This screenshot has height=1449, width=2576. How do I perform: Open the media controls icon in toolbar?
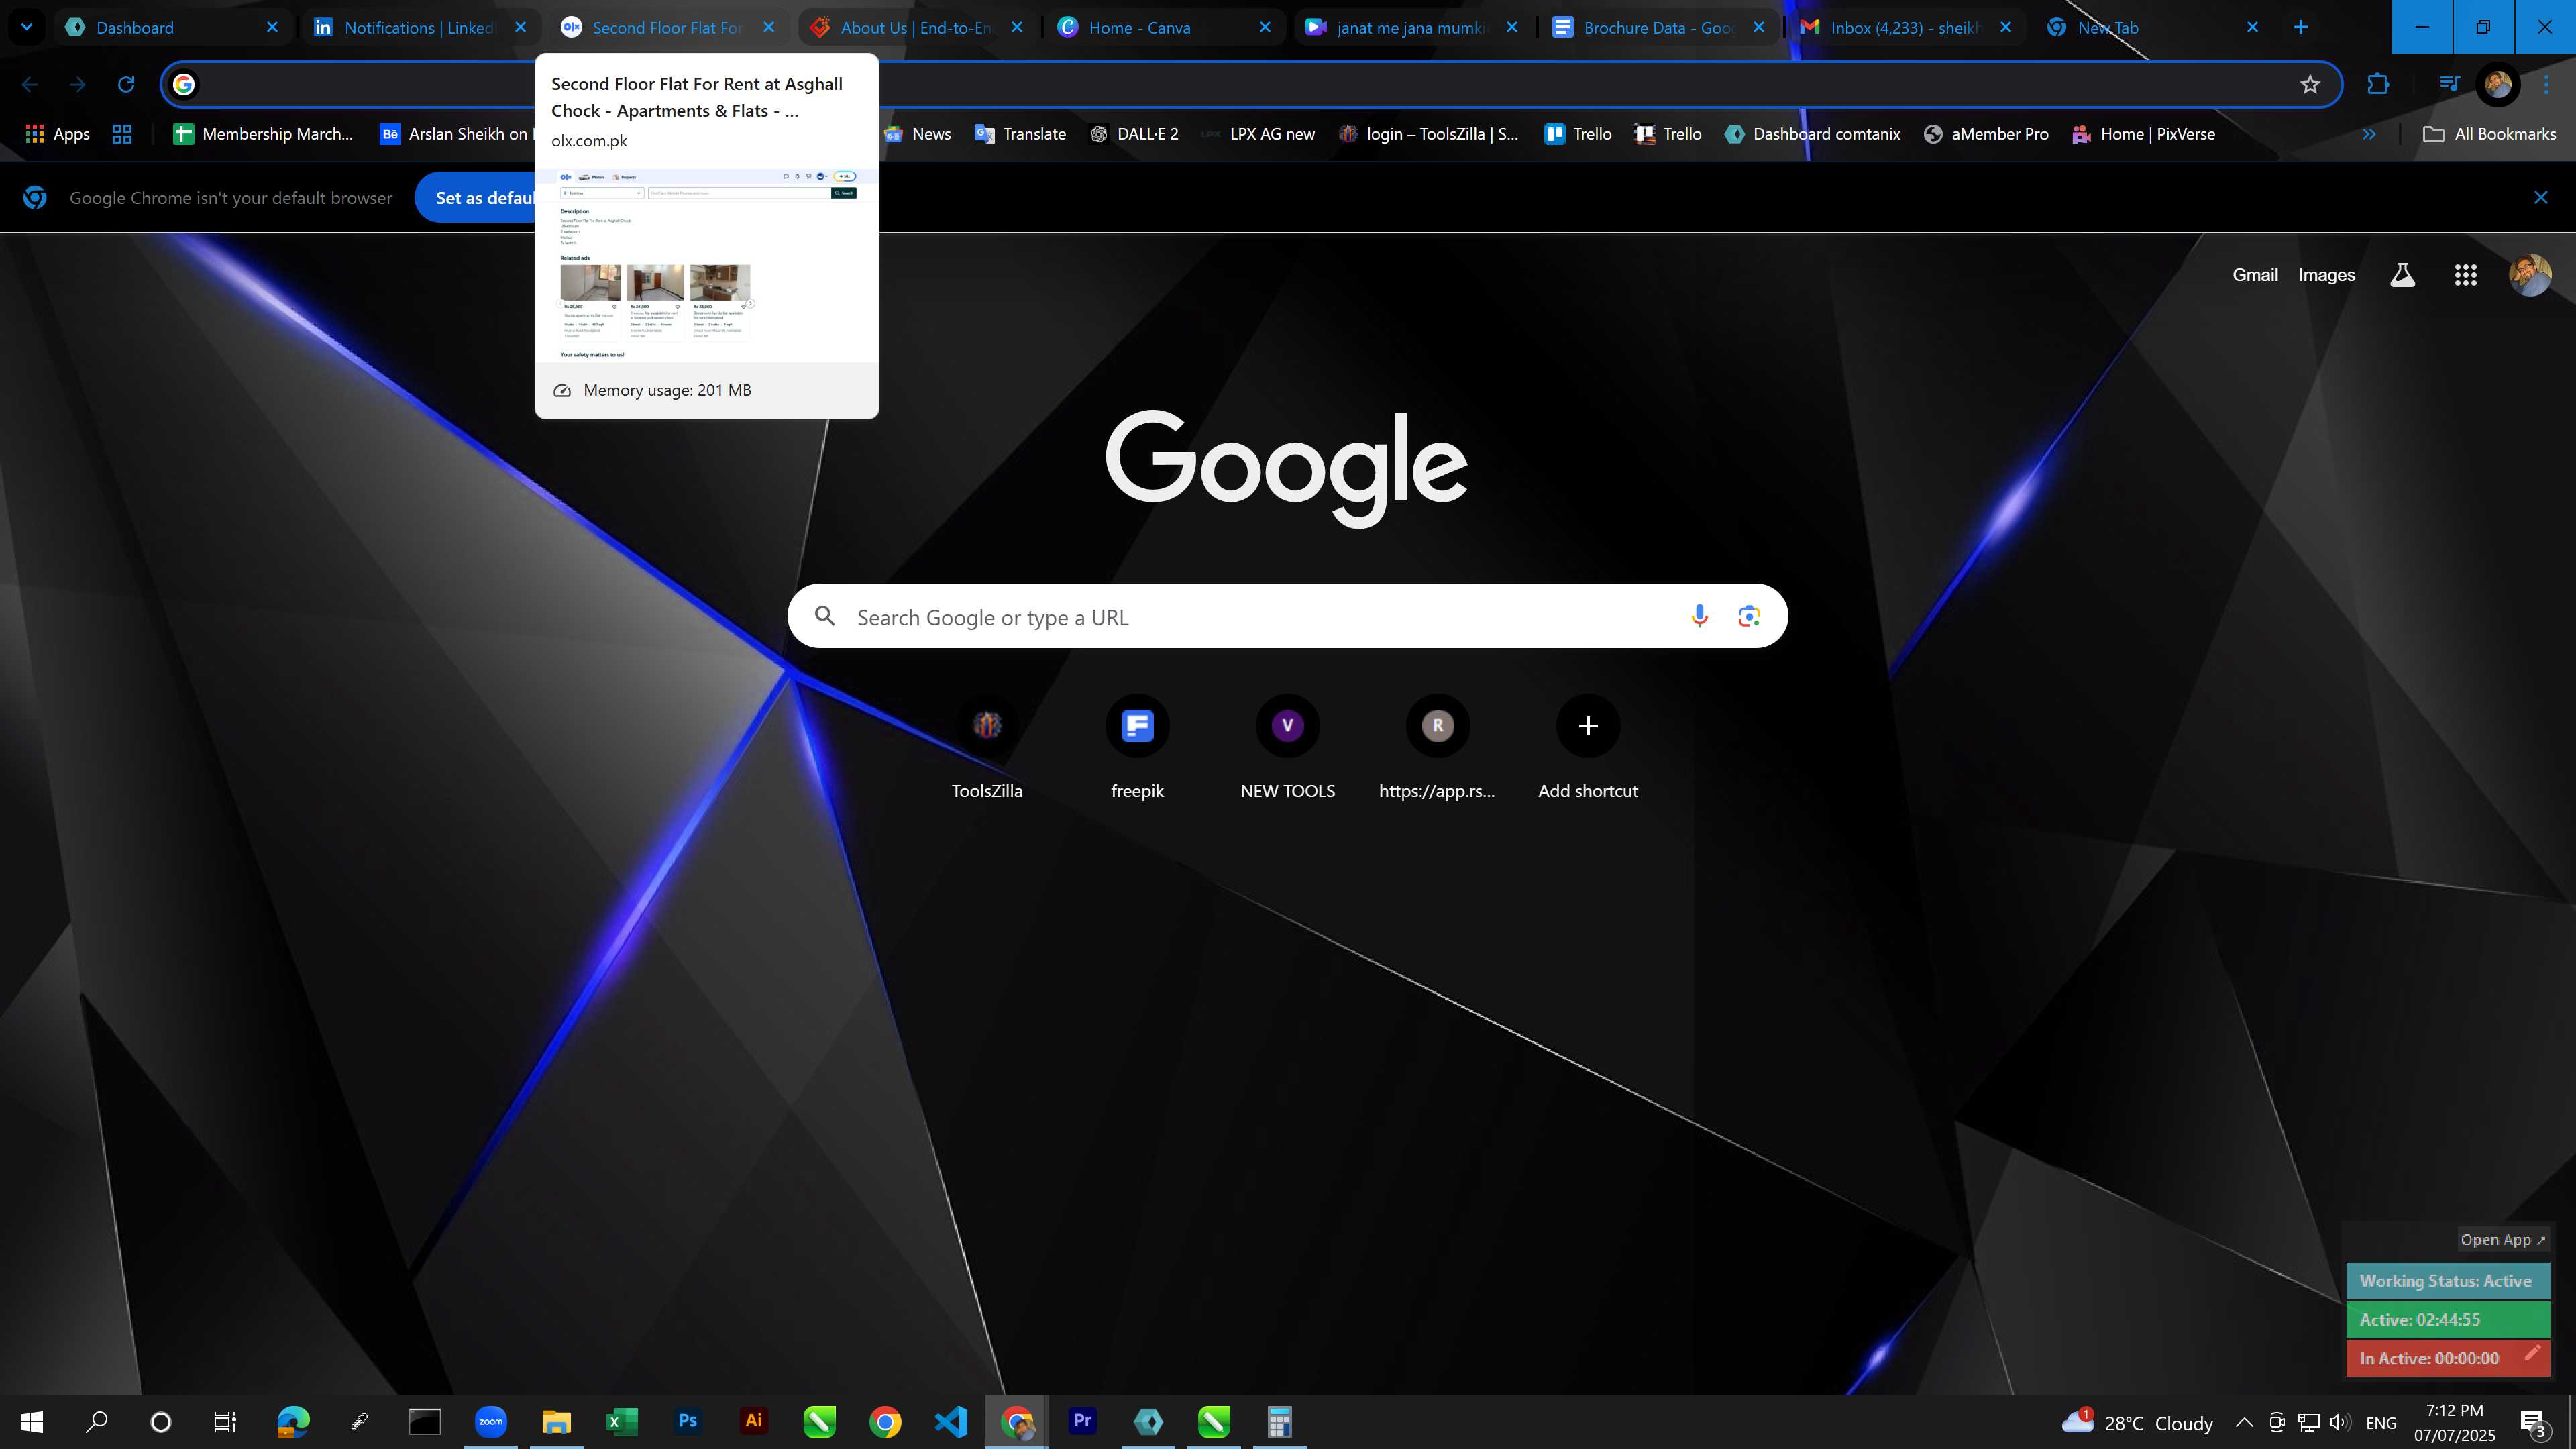[2449, 84]
